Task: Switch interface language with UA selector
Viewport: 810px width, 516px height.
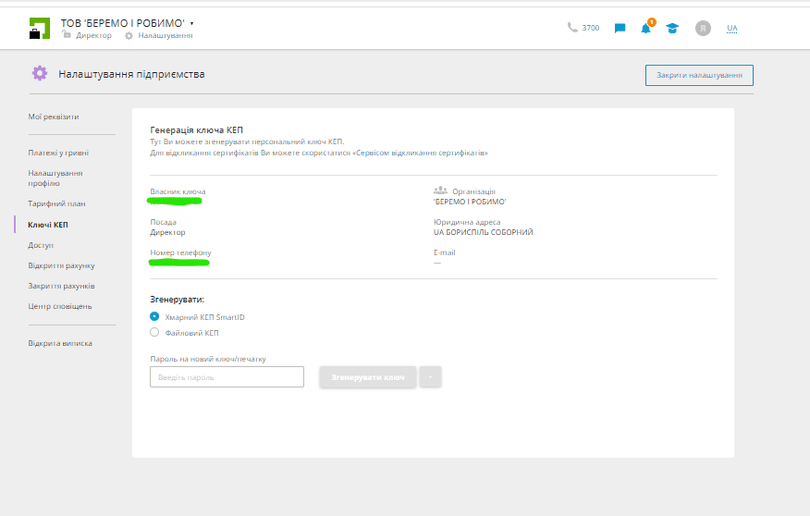Action: (732, 28)
